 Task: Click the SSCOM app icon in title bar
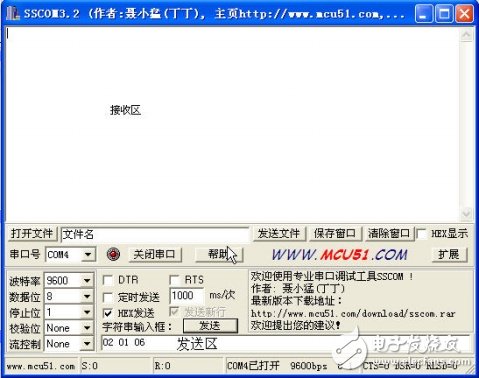coord(13,13)
